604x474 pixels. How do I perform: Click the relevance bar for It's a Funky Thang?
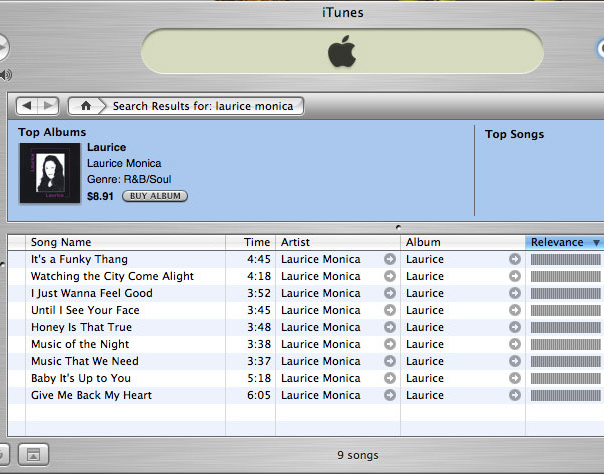565,260
